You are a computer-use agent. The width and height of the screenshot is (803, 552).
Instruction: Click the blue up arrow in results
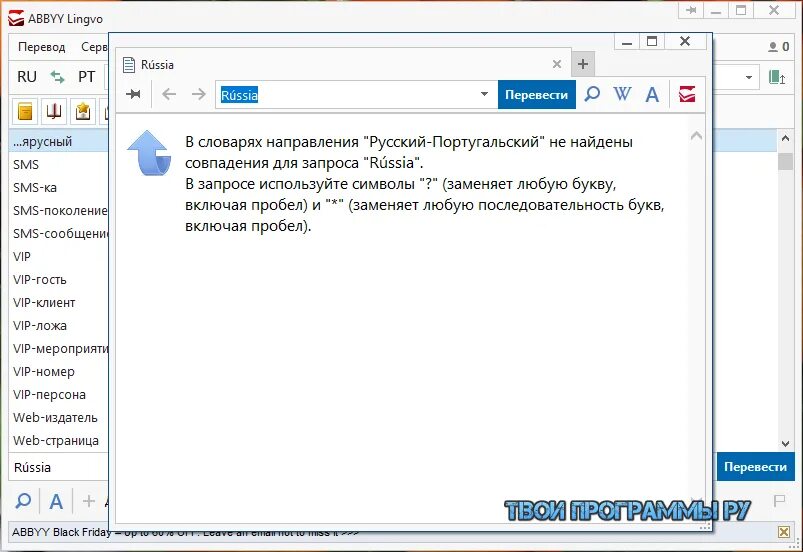click(149, 153)
